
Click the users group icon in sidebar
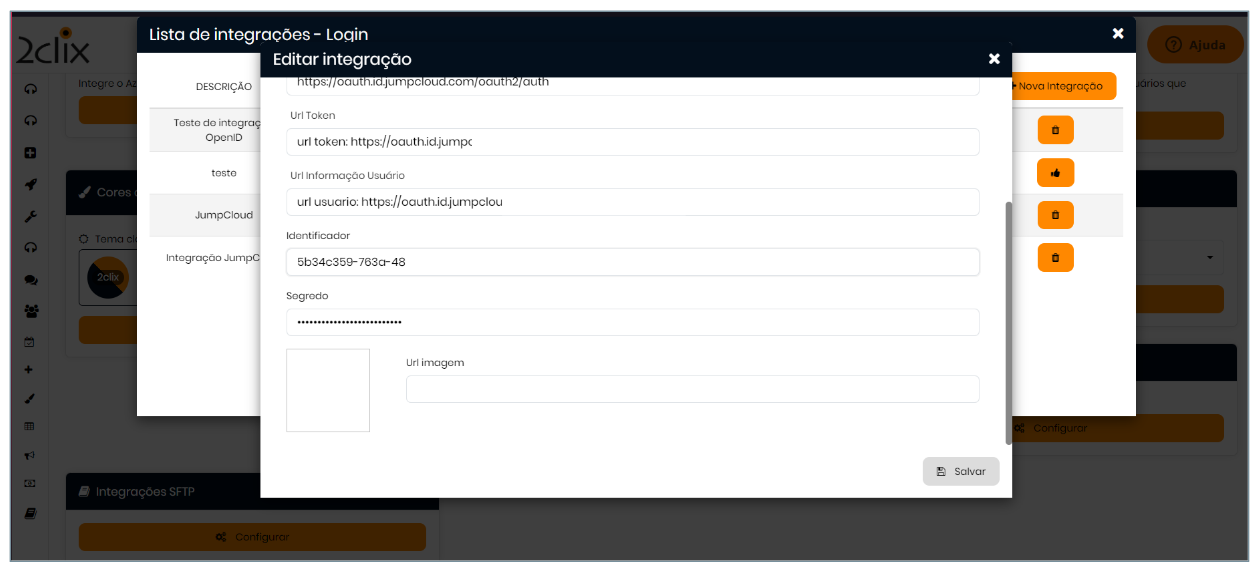[31, 311]
